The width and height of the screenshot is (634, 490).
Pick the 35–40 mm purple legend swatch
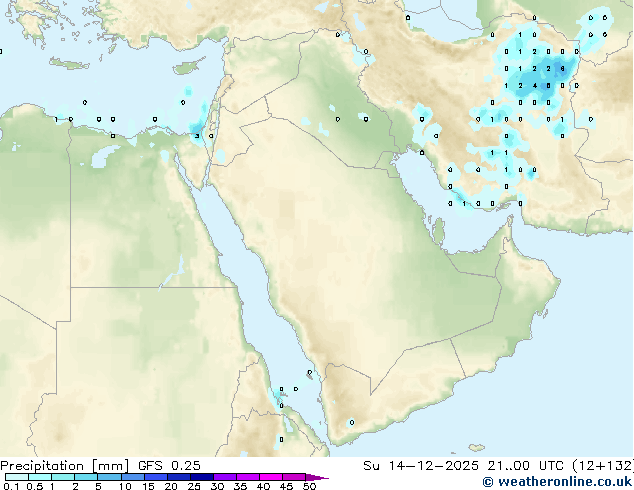[247, 477]
